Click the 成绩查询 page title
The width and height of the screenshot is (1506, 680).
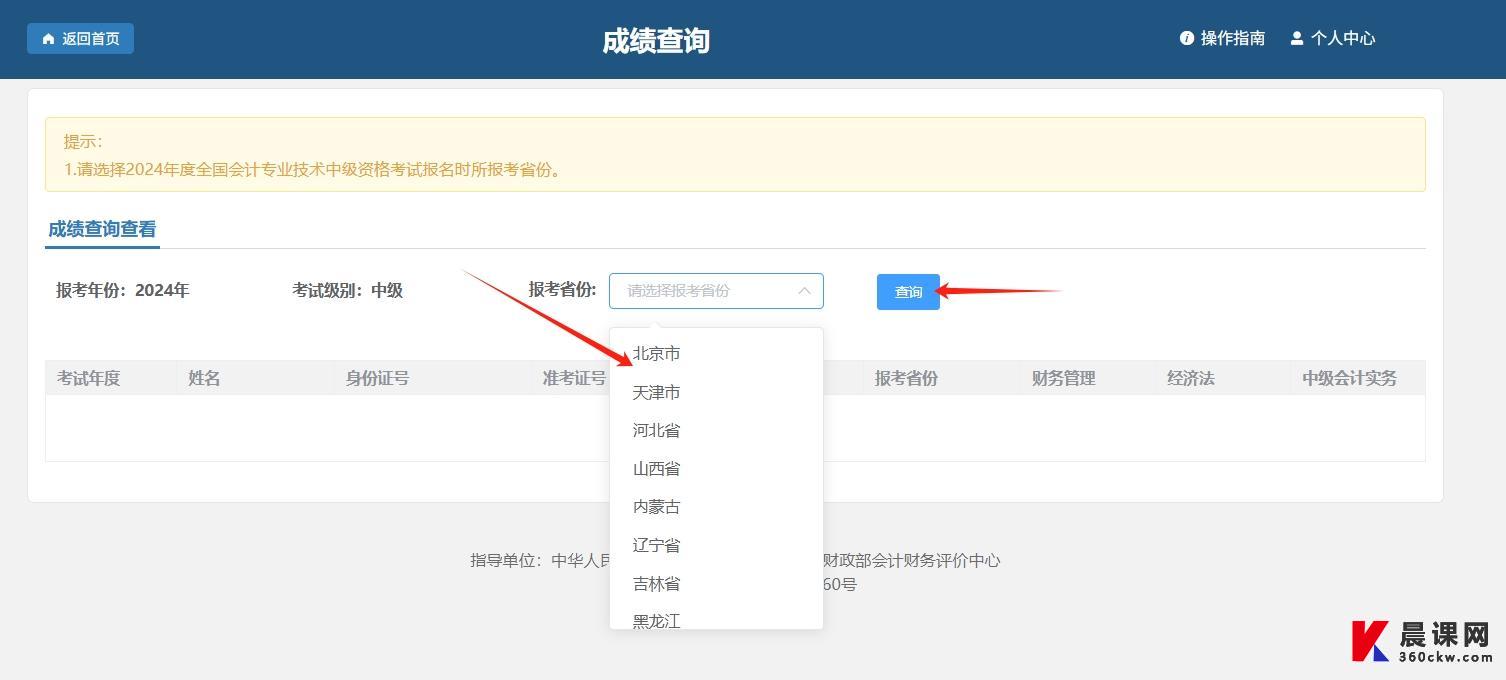click(x=656, y=40)
